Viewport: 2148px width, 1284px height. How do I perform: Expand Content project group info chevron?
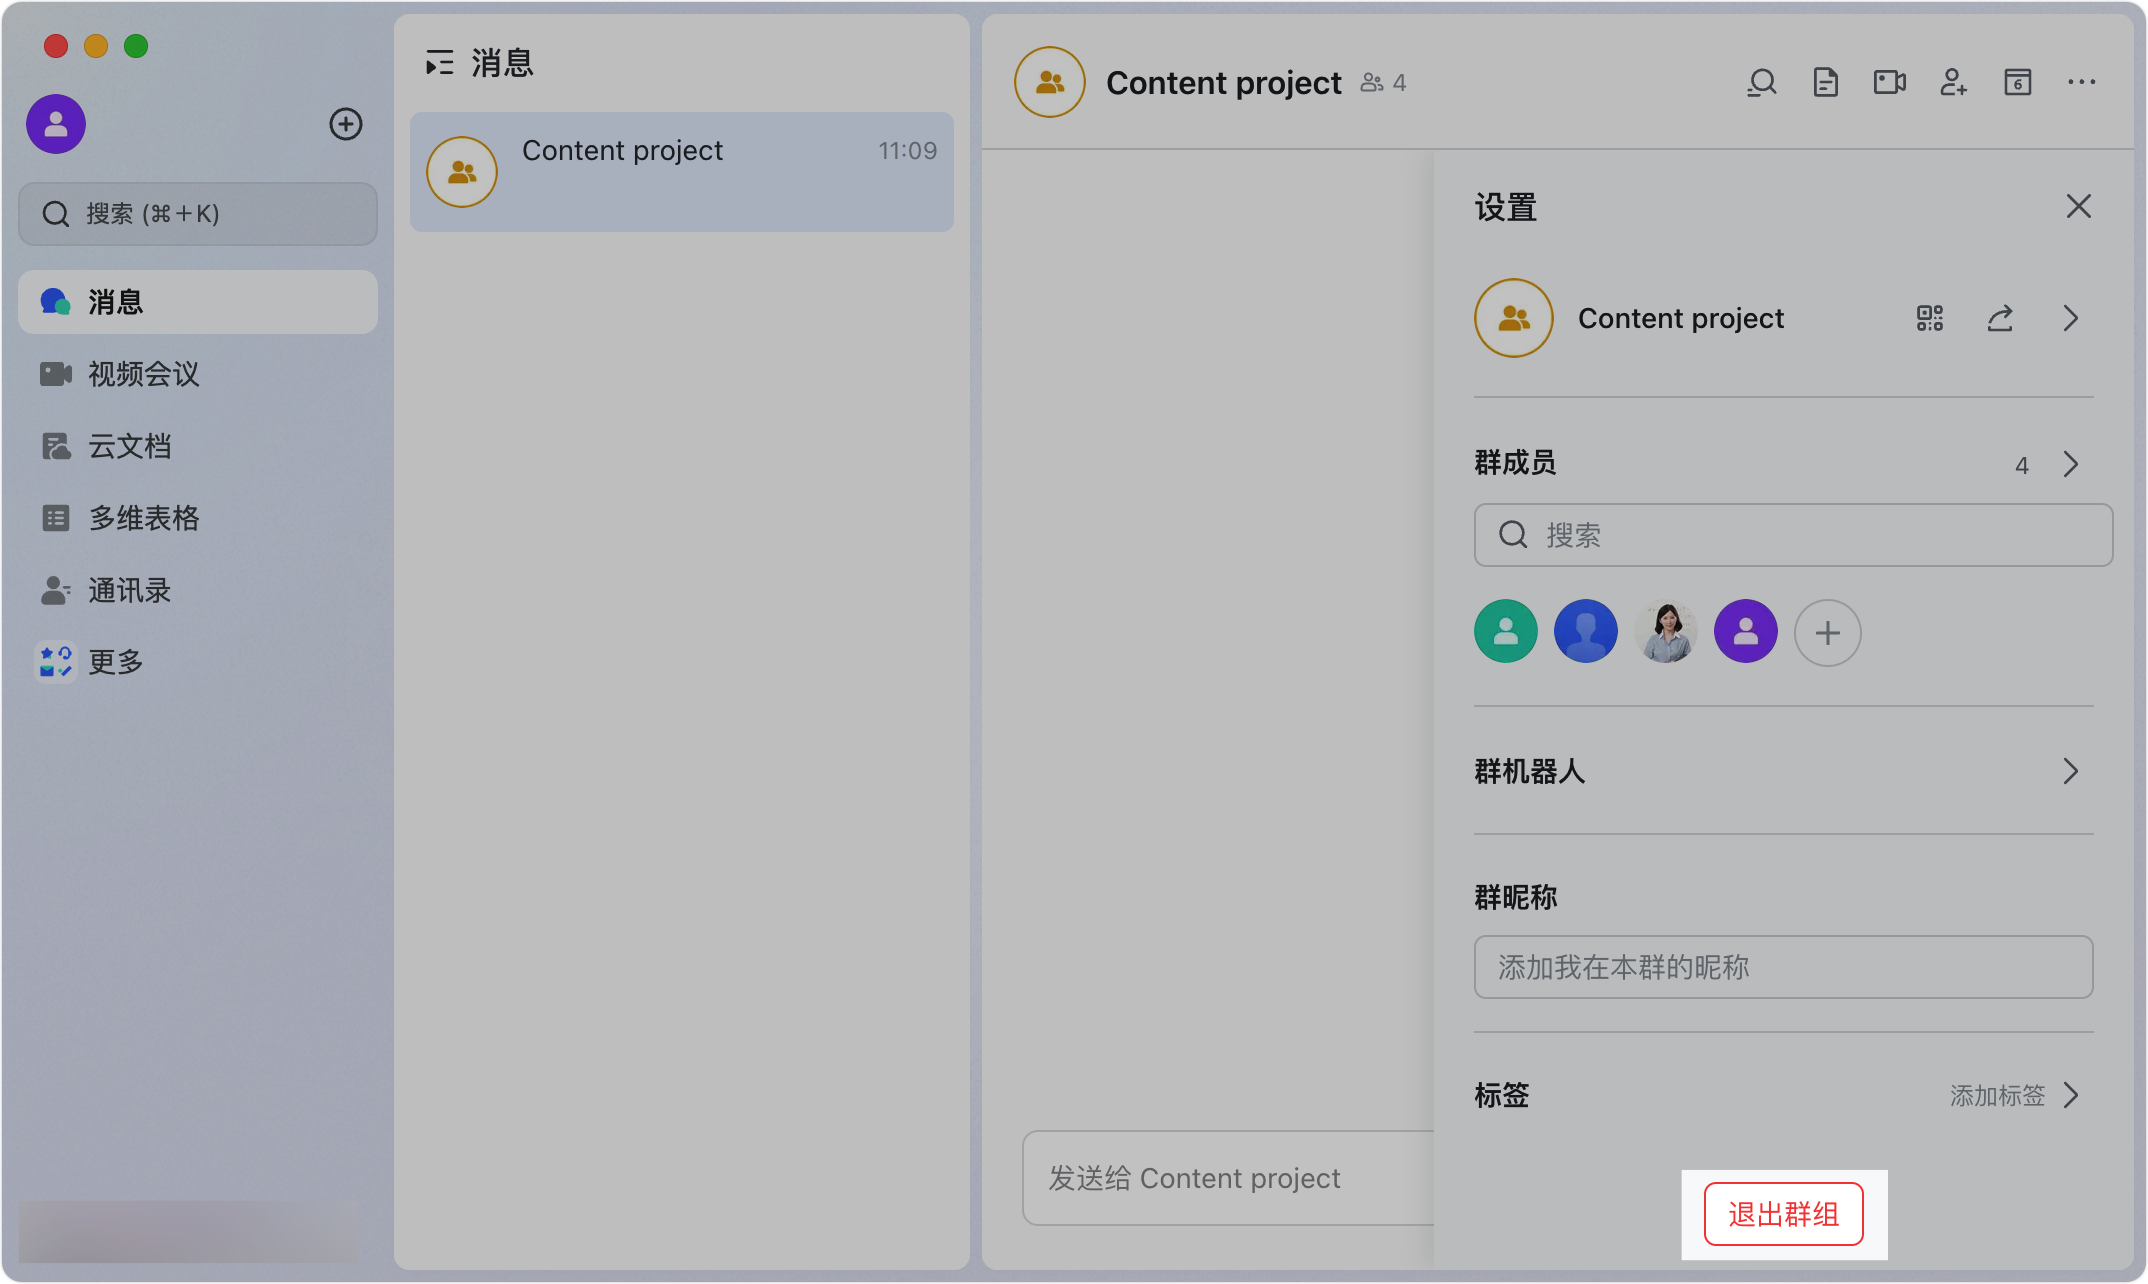click(2071, 318)
